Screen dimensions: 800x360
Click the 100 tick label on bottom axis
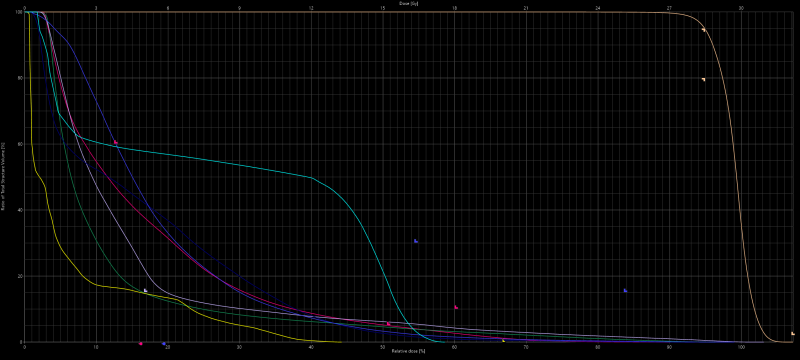(741, 347)
